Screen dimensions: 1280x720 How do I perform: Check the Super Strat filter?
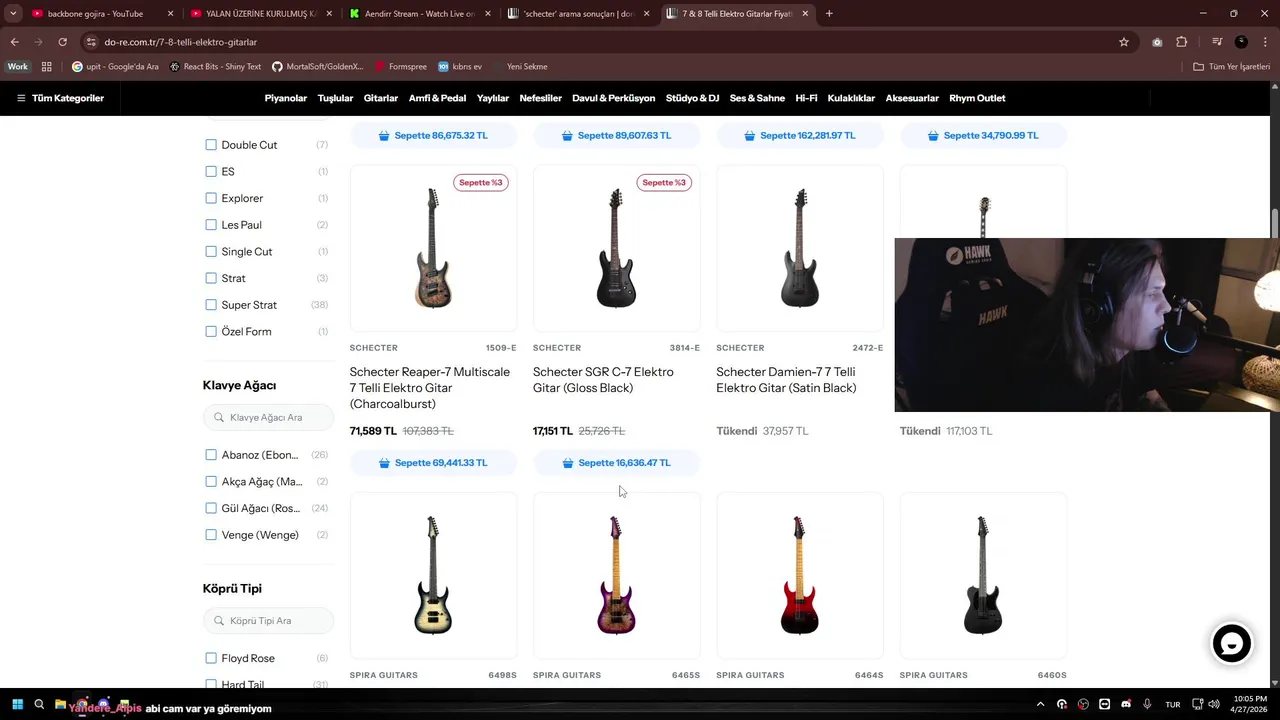click(211, 305)
